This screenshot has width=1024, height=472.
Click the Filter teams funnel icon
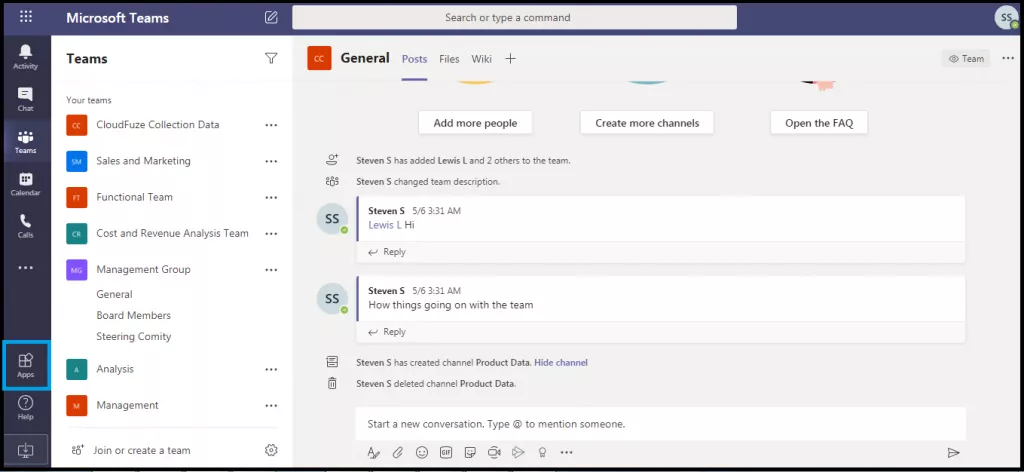point(271,59)
